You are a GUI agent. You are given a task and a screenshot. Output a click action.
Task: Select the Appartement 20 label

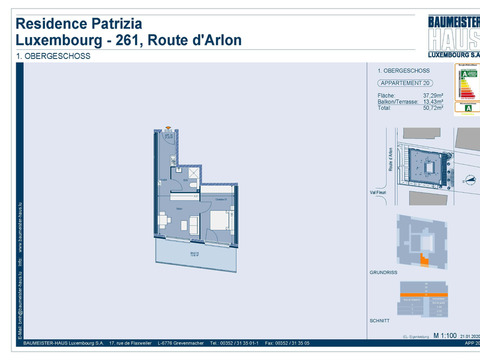405,83
